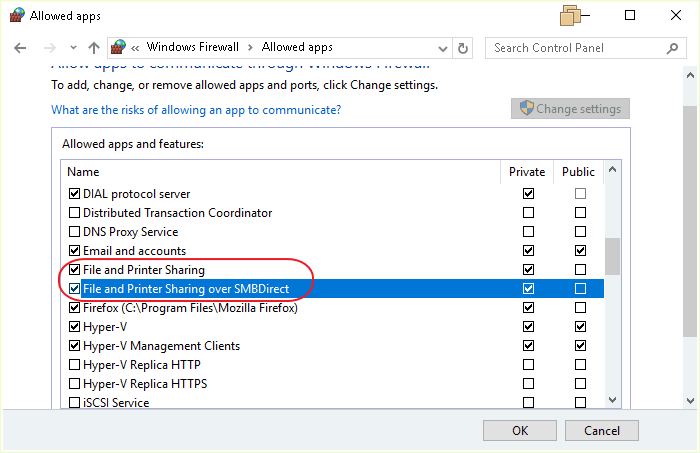Uncheck the Hyper-V Management Clients name checkbox
Image resolution: width=700 pixels, height=453 pixels.
(x=74, y=346)
